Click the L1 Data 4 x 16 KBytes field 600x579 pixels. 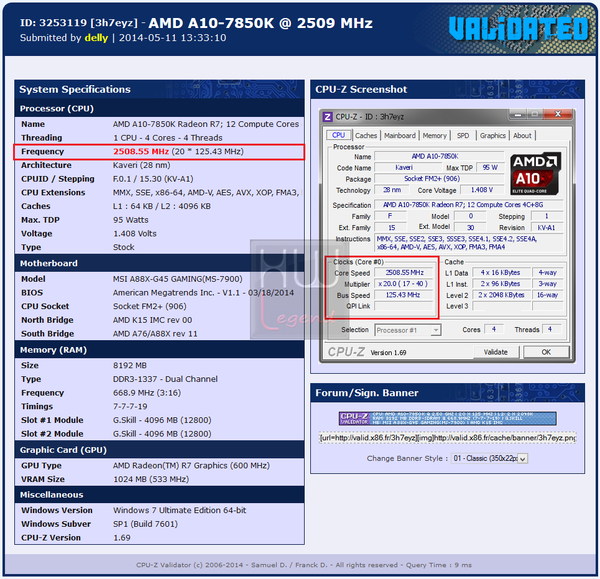[501, 272]
